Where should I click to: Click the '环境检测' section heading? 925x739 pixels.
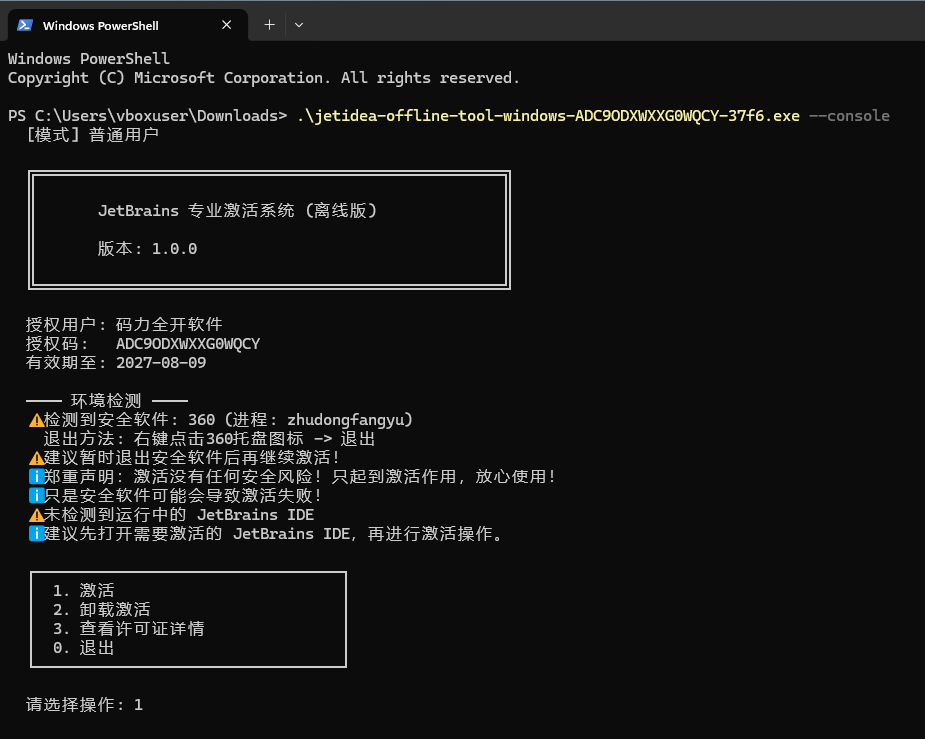(106, 400)
